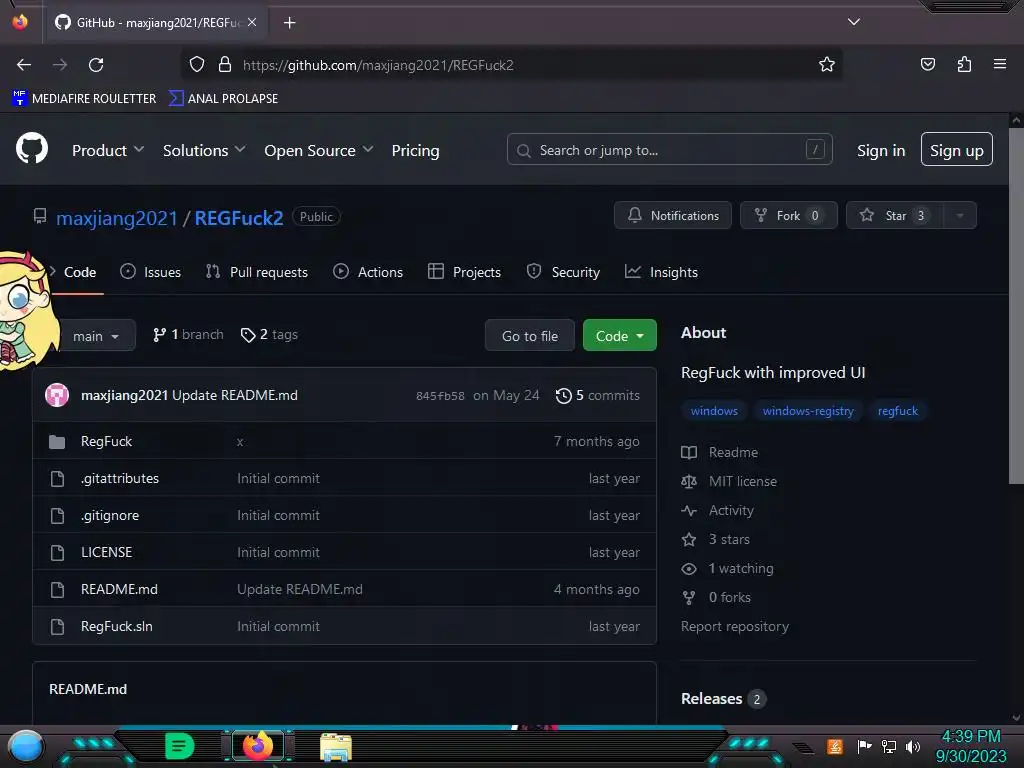Open the browser extensions puzzle icon

click(x=964, y=64)
